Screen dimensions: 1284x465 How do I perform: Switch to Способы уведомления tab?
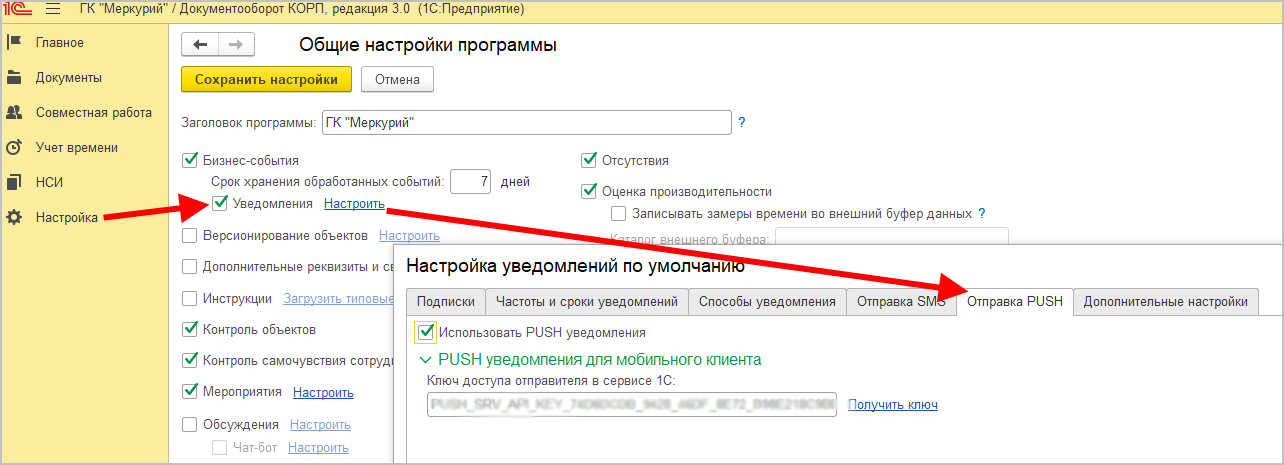767,302
